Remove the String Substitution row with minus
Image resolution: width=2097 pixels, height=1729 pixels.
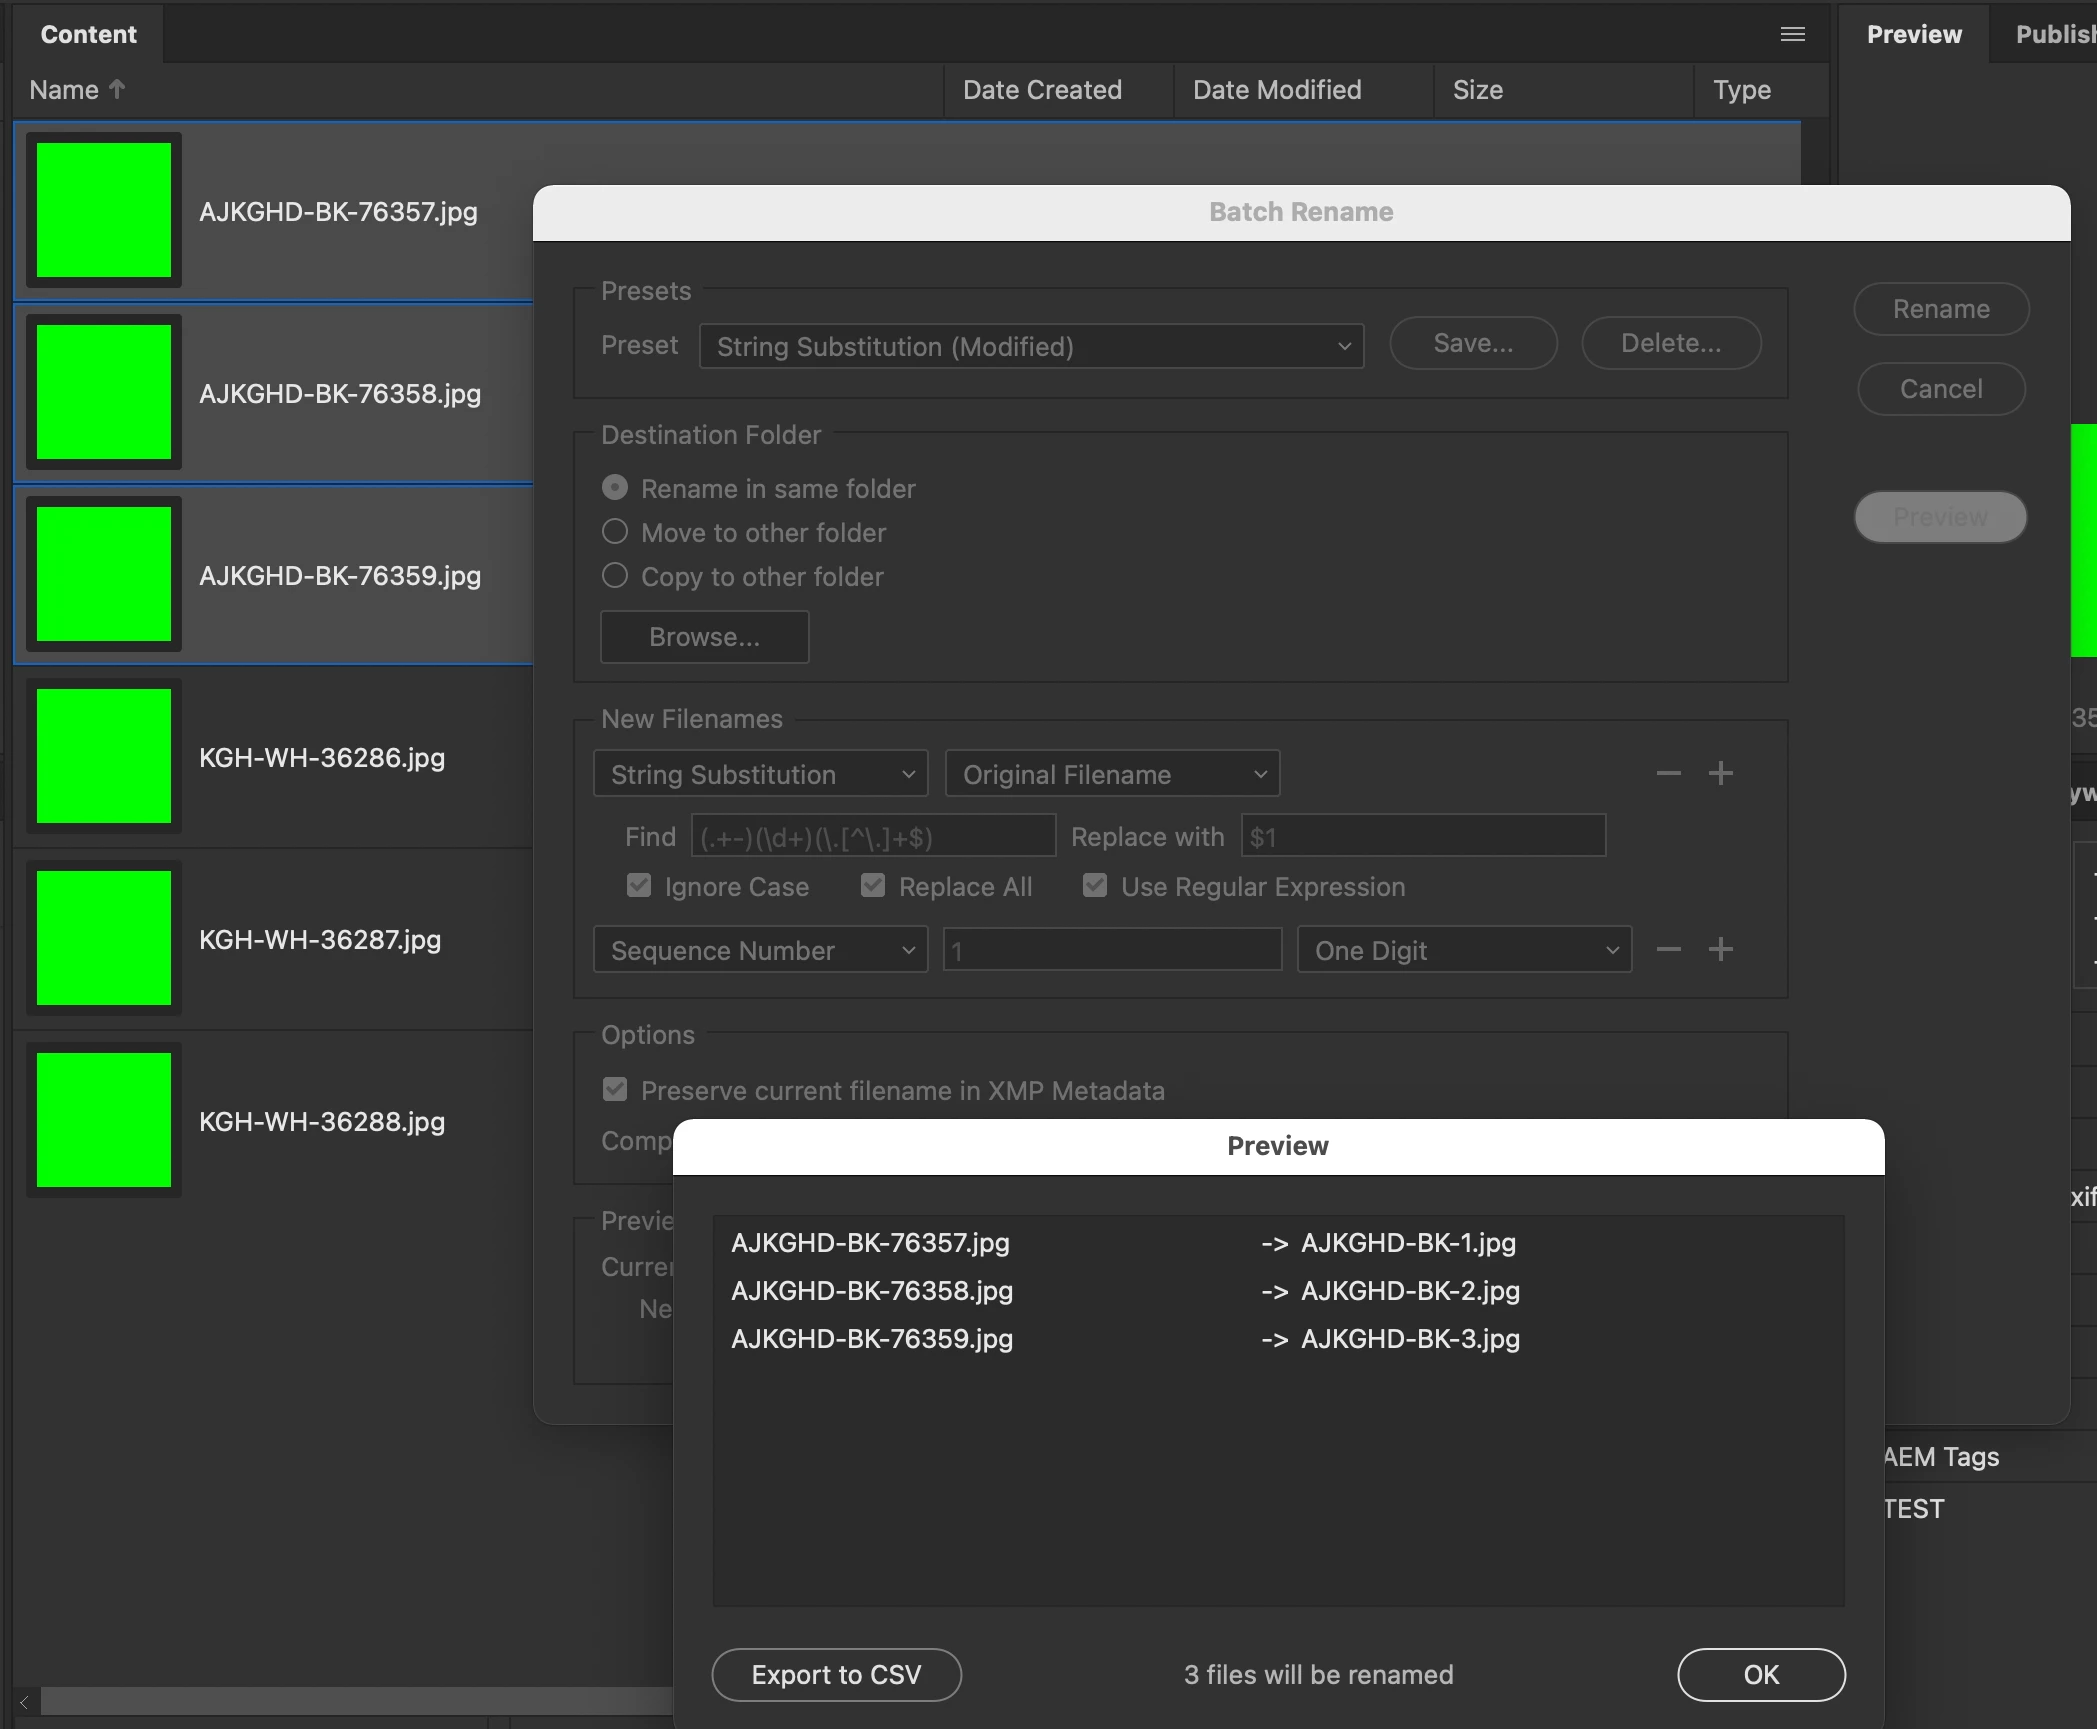1668,773
